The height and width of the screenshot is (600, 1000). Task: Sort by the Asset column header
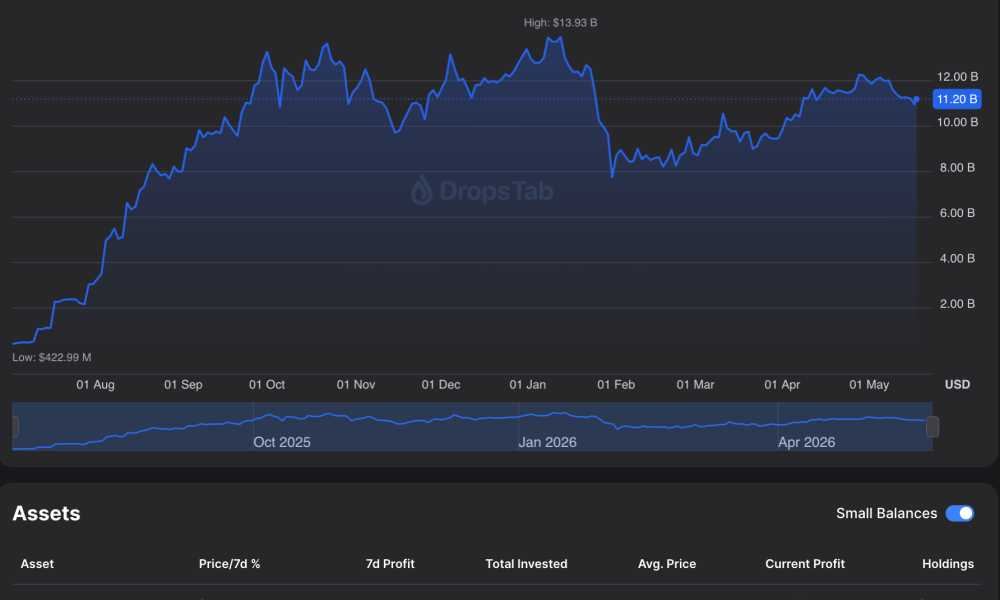(x=37, y=564)
